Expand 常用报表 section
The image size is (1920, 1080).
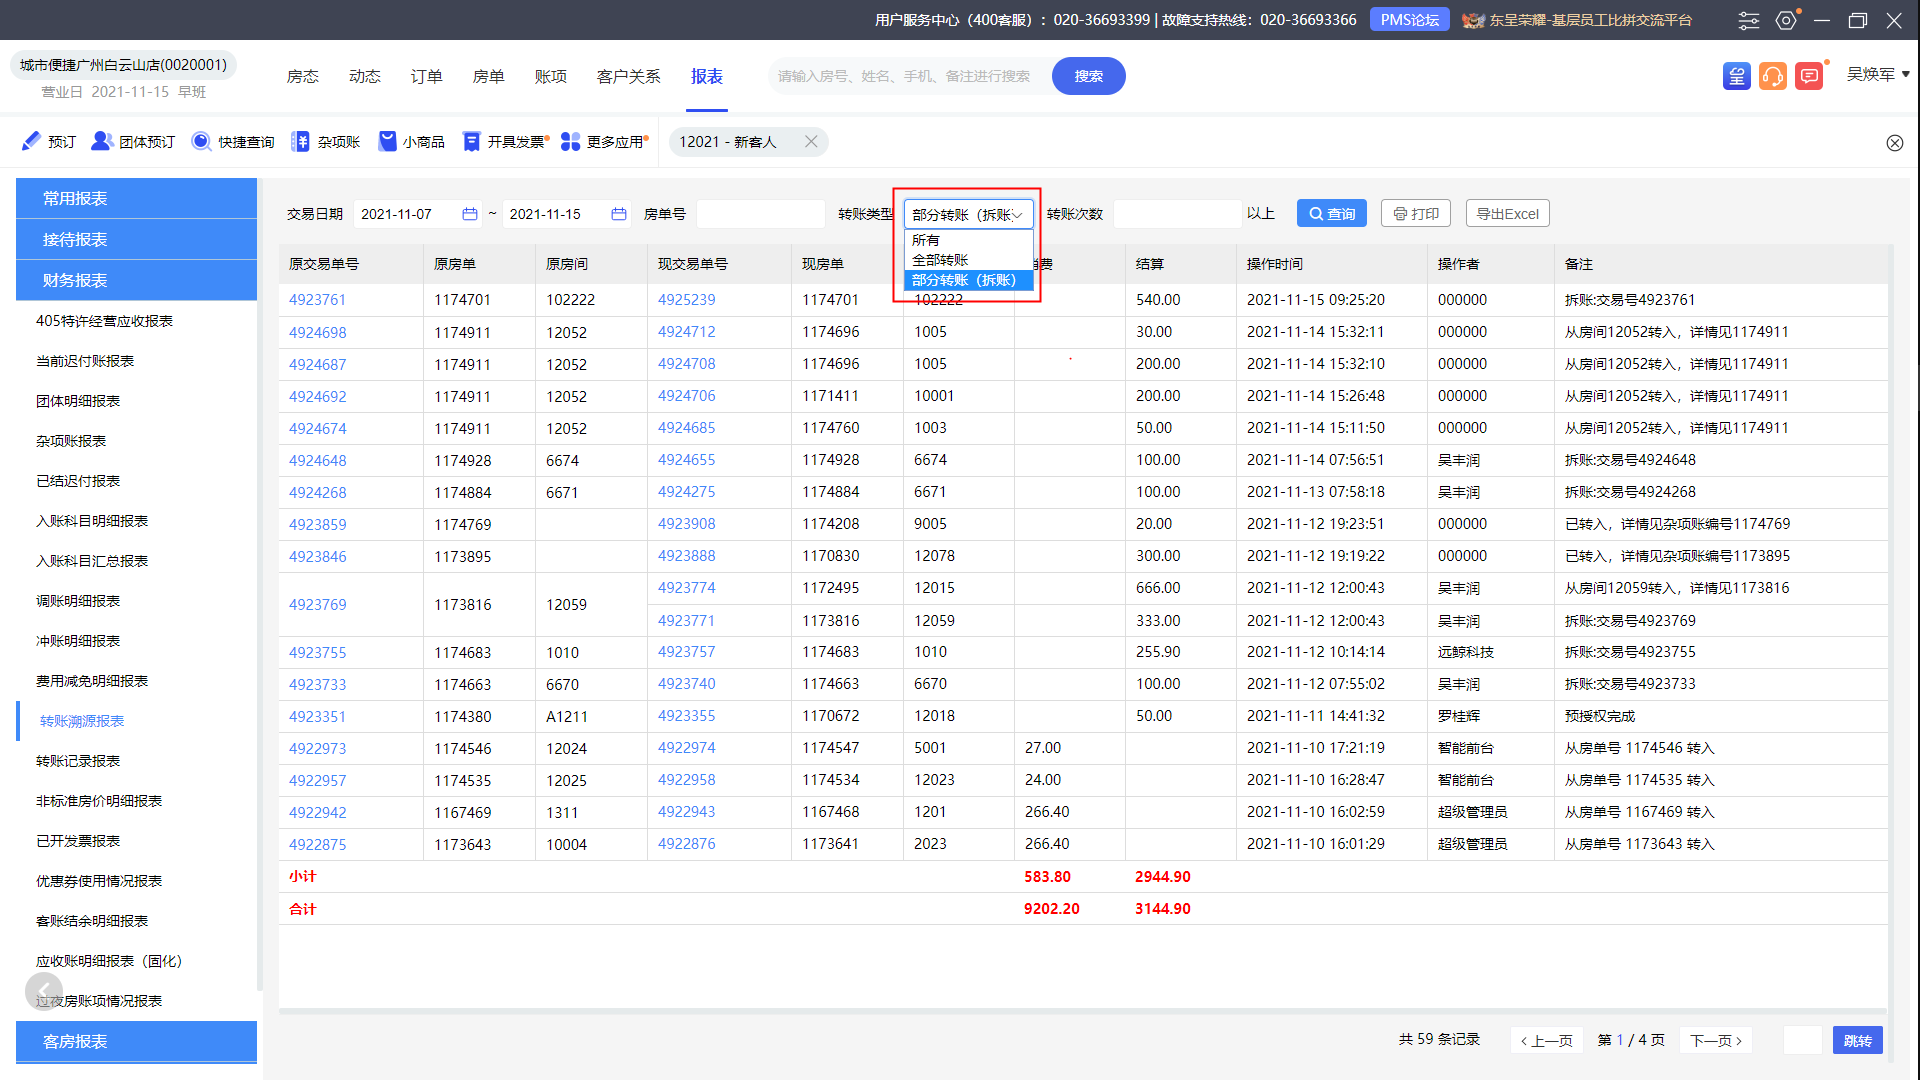point(136,198)
